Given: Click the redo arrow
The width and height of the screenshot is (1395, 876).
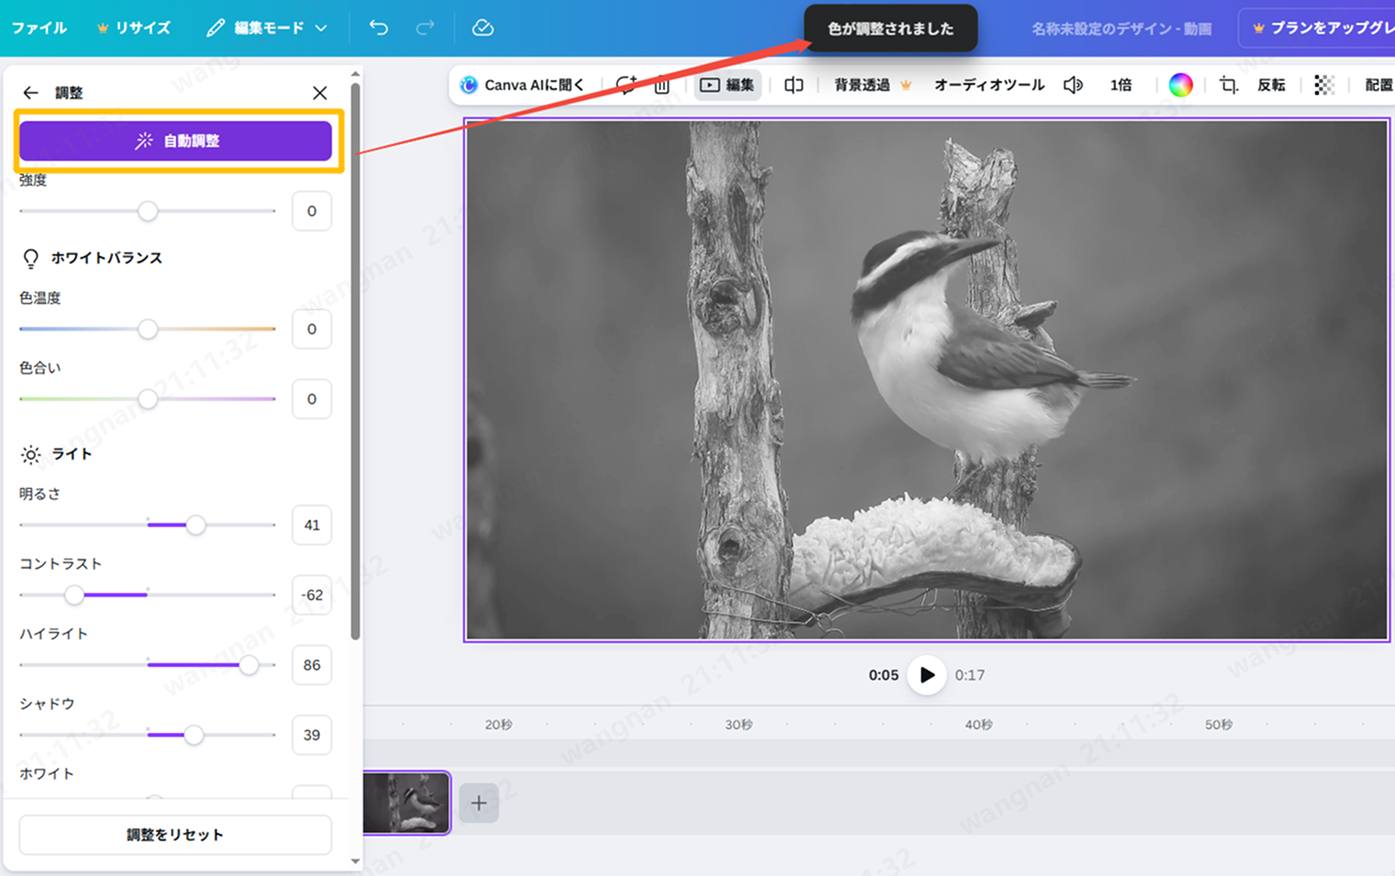Looking at the screenshot, I should pyautogui.click(x=427, y=28).
